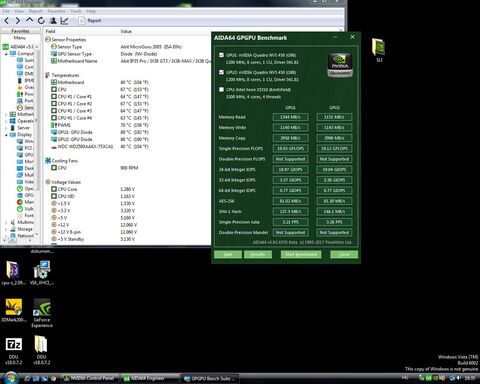Image resolution: width=480 pixels, height=384 pixels.
Task: Expand the Motherboard tree node
Action: pos(6,114)
